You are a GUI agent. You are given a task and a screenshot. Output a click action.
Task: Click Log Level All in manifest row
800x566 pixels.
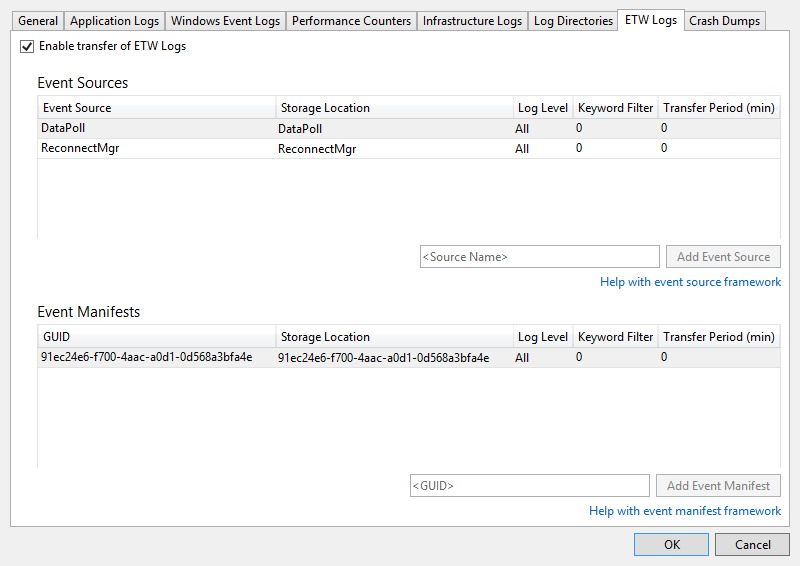click(522, 358)
